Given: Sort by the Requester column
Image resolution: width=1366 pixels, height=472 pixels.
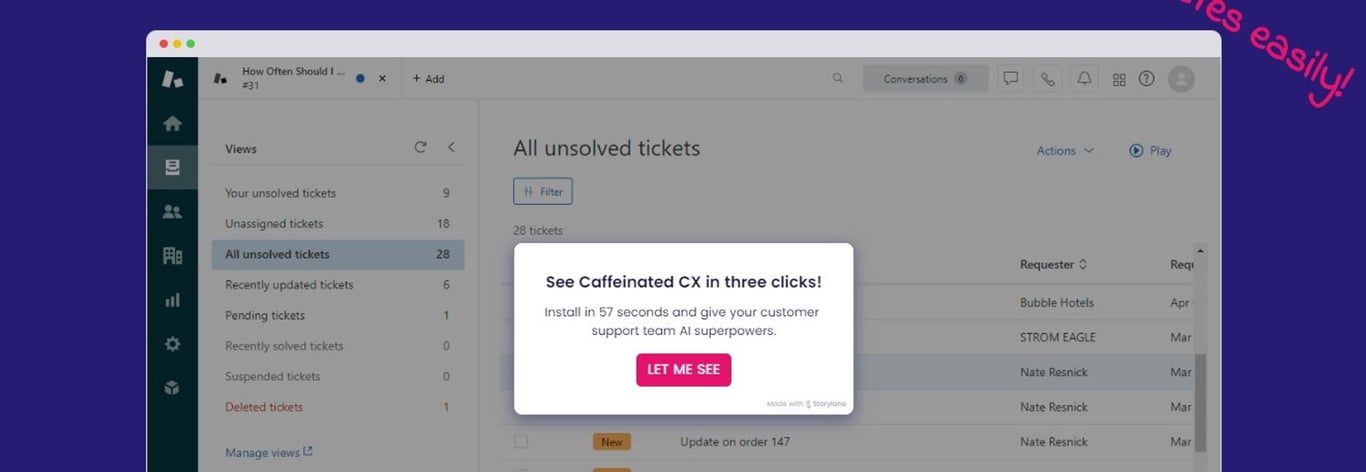Looking at the screenshot, I should click(1053, 265).
